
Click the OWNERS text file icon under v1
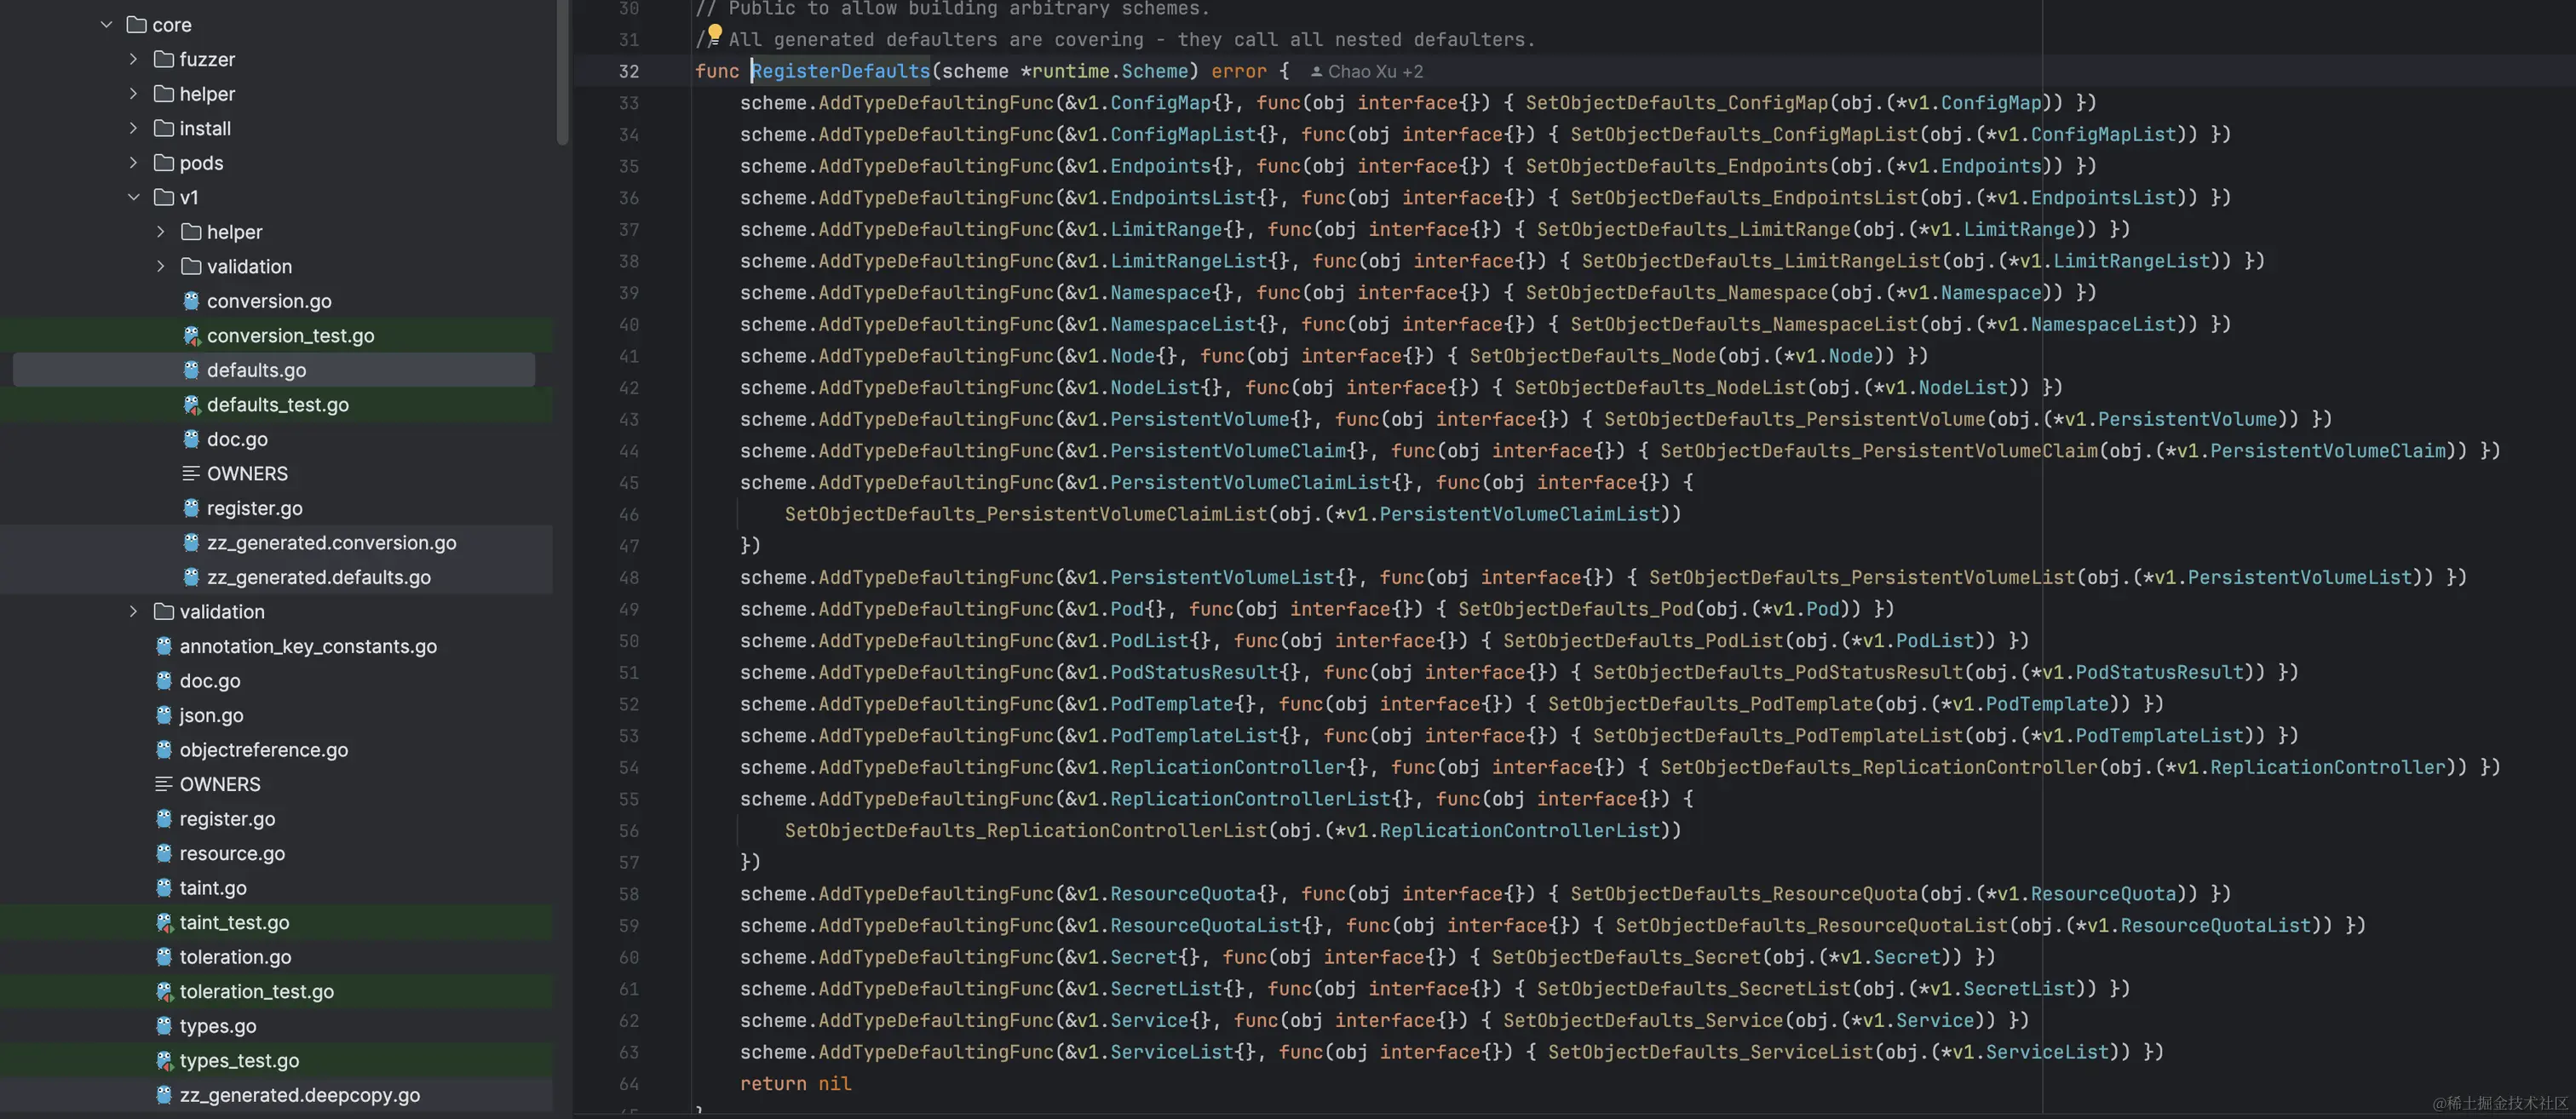pyautogui.click(x=191, y=473)
